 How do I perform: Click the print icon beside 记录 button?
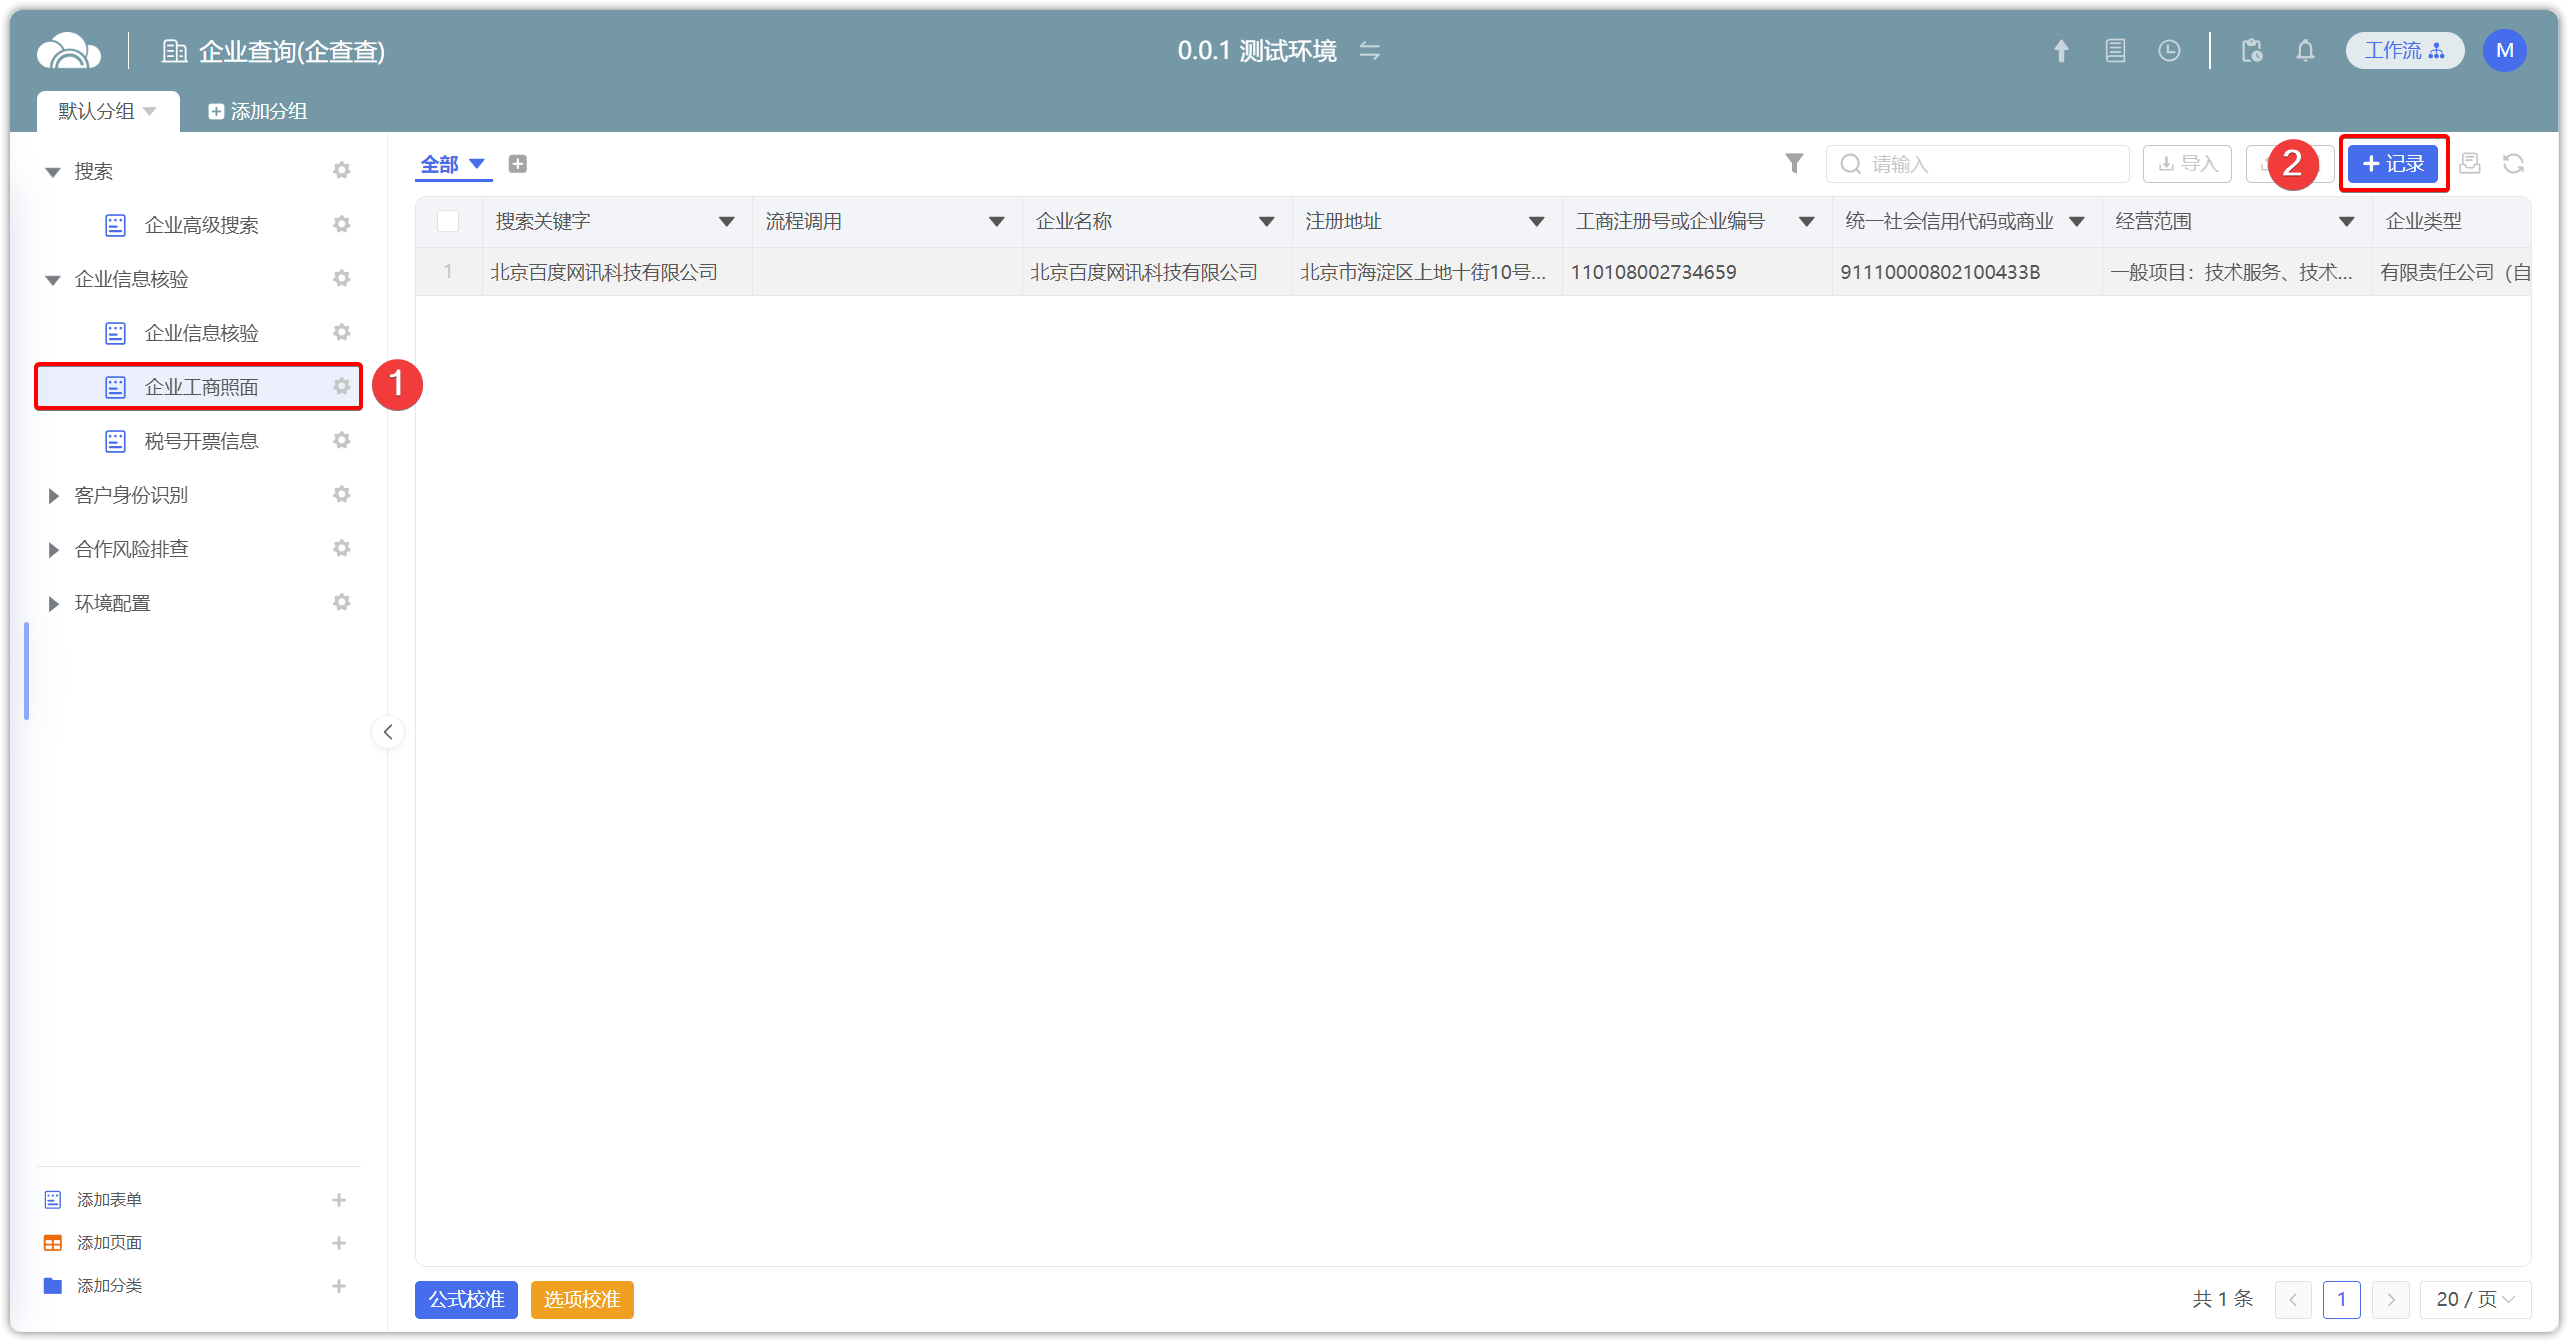(x=2470, y=163)
